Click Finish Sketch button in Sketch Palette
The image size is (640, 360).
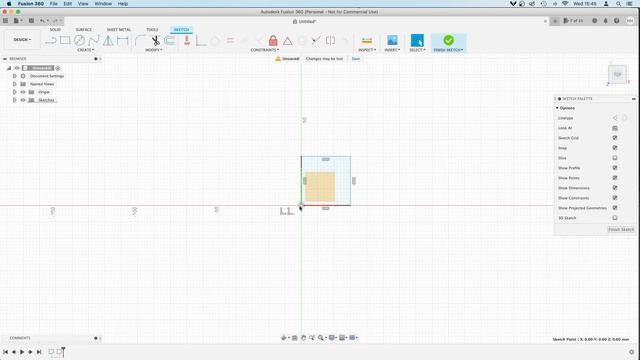point(621,229)
